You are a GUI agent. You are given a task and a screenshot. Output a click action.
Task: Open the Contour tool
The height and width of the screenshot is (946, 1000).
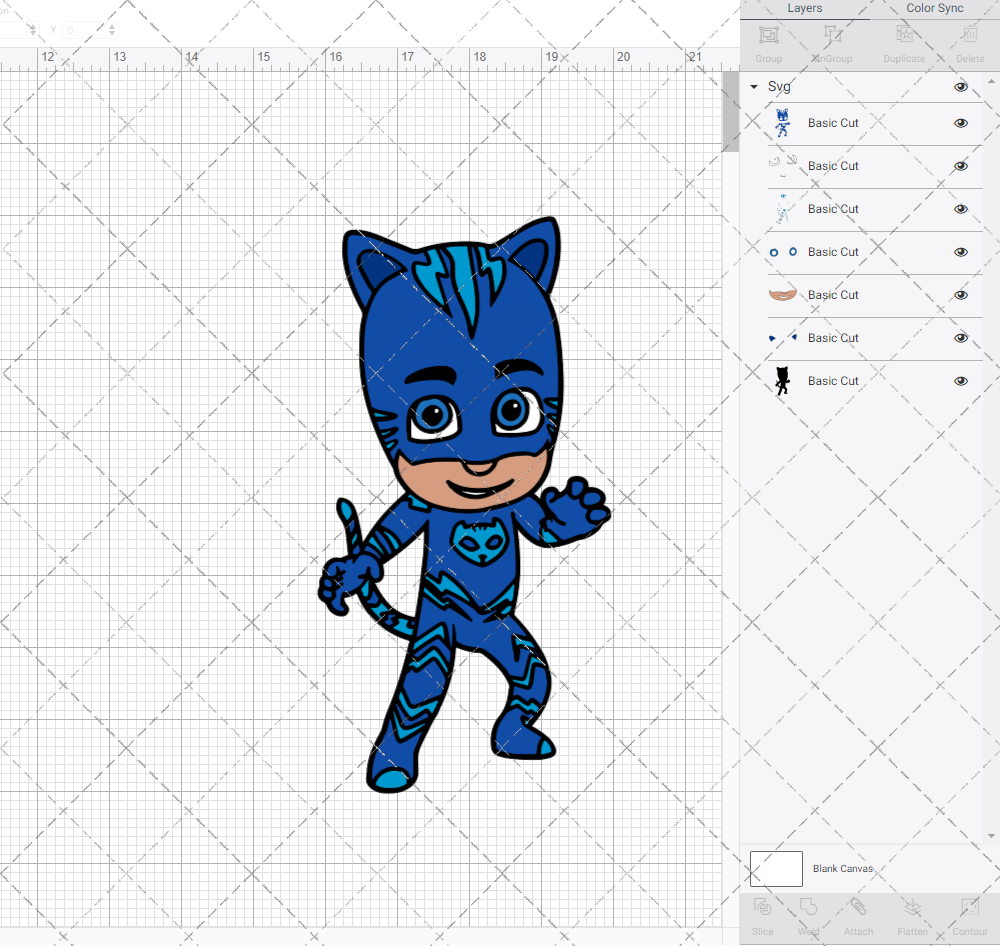[x=969, y=907]
